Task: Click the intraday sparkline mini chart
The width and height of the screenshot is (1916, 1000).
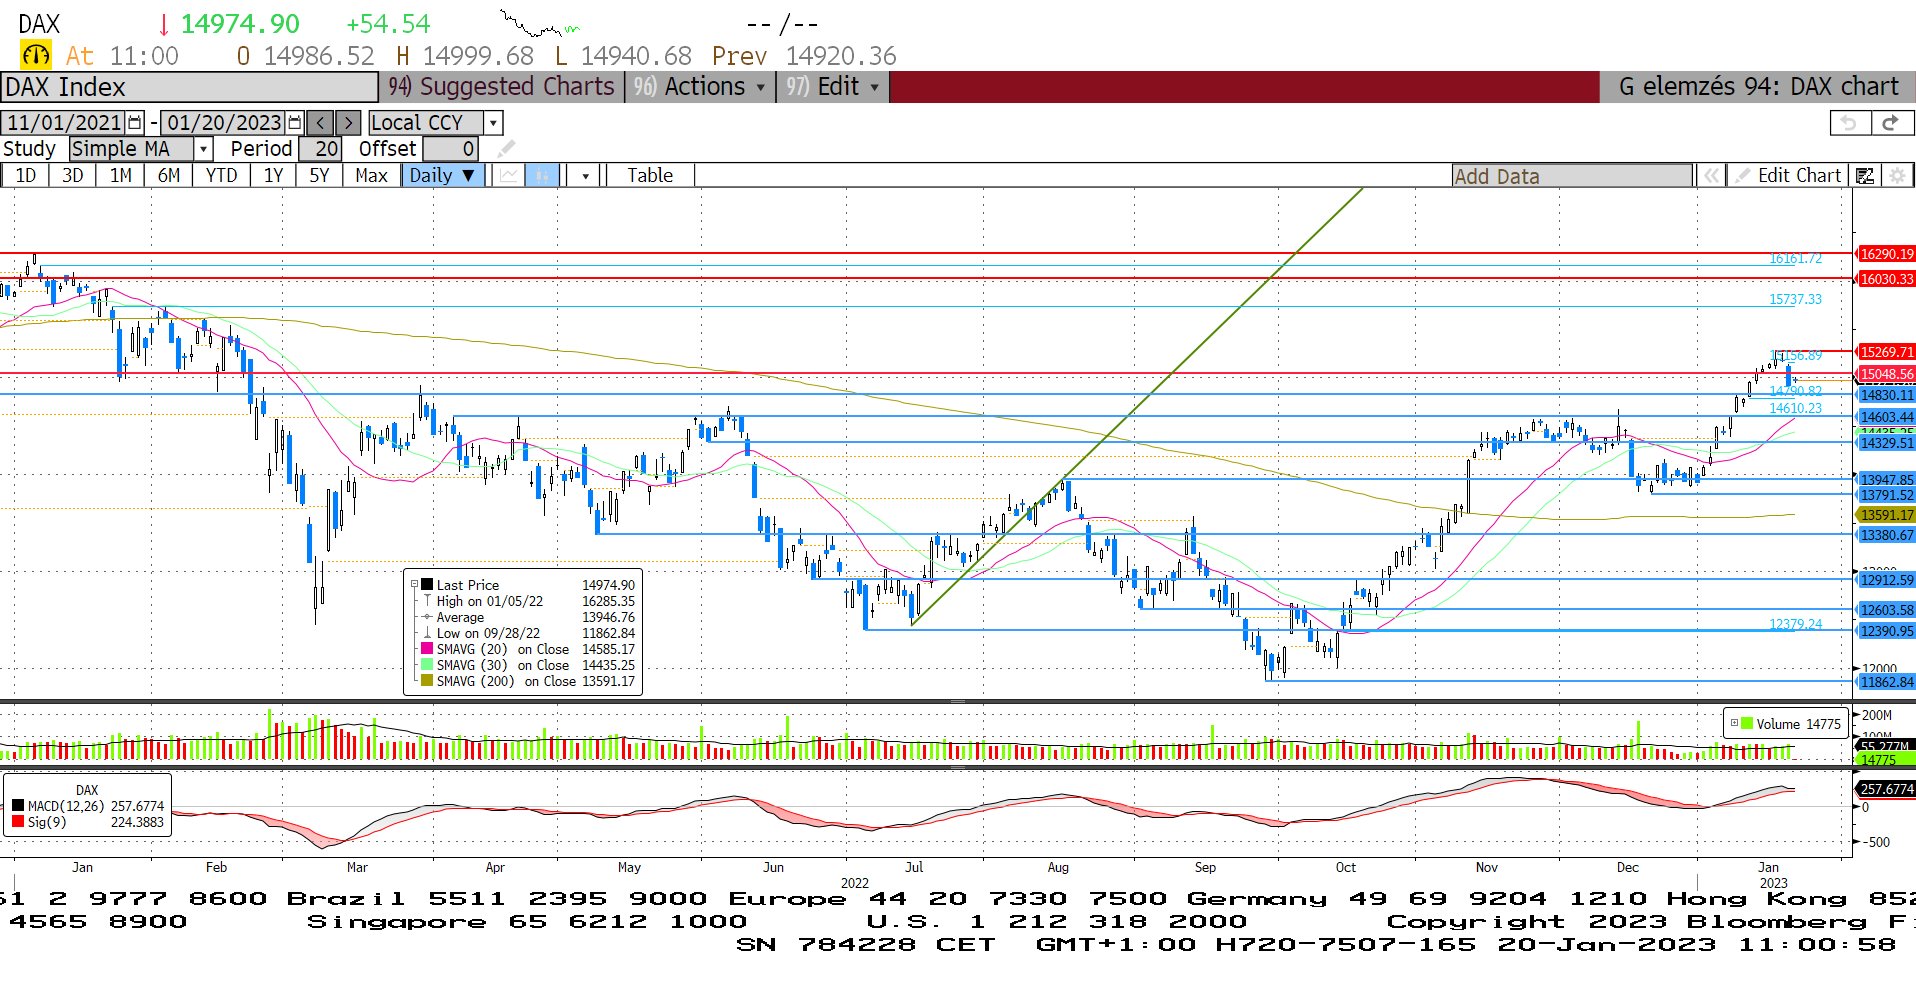Action: [539, 23]
